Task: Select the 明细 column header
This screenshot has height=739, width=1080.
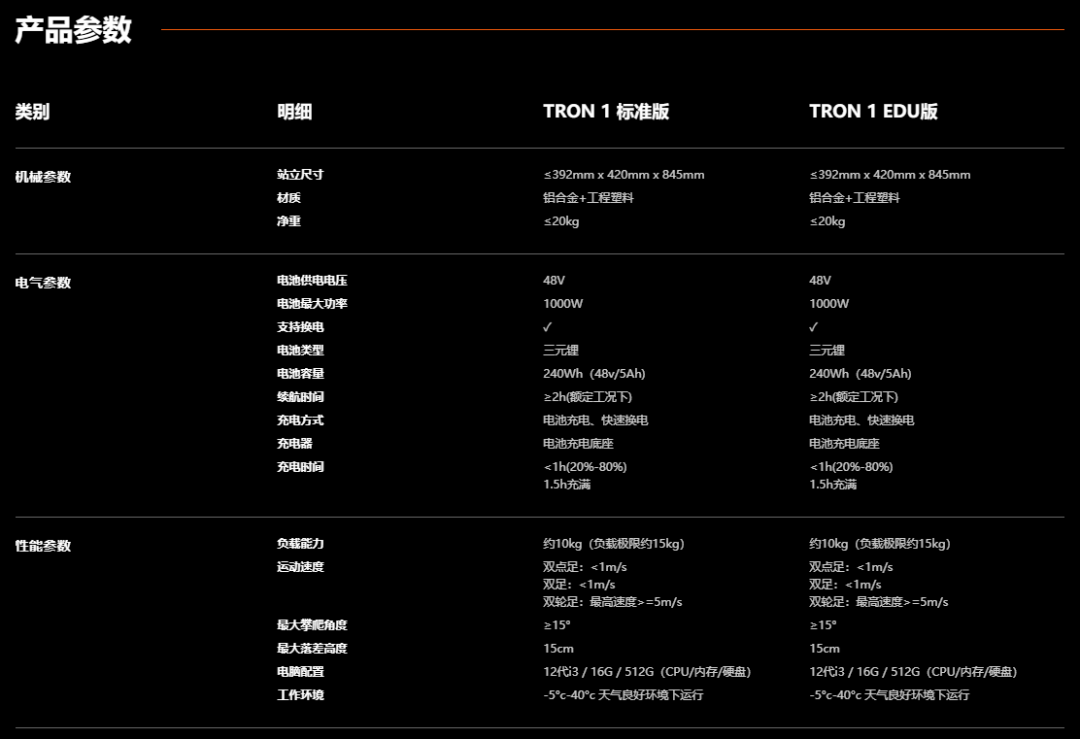Action: [x=295, y=112]
